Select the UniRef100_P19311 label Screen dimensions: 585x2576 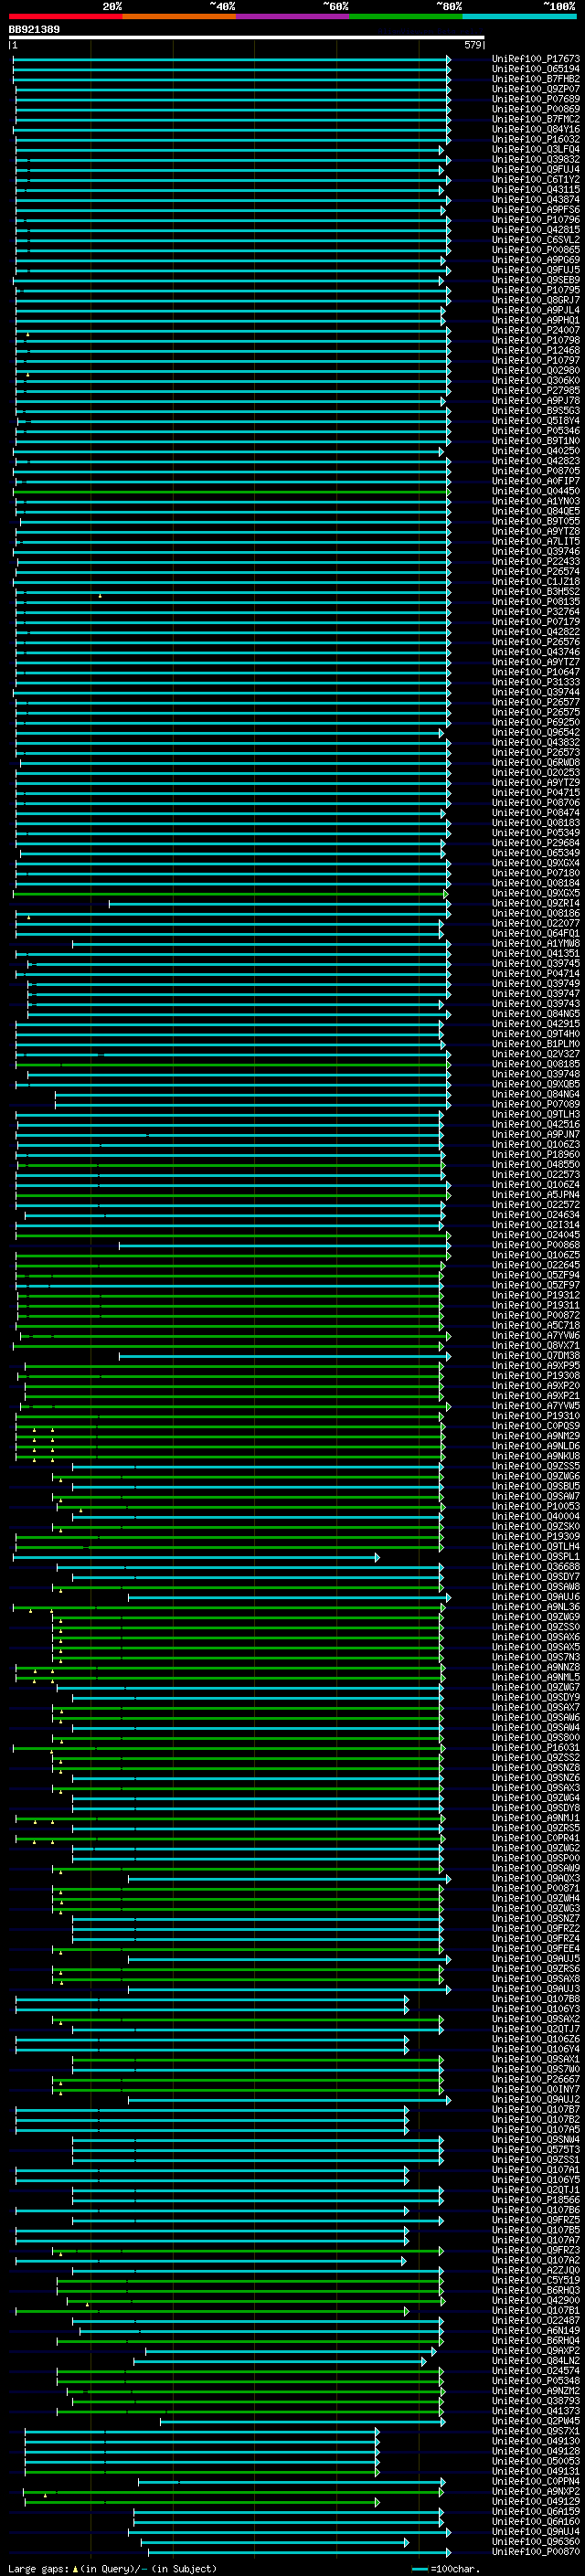pos(536,1305)
